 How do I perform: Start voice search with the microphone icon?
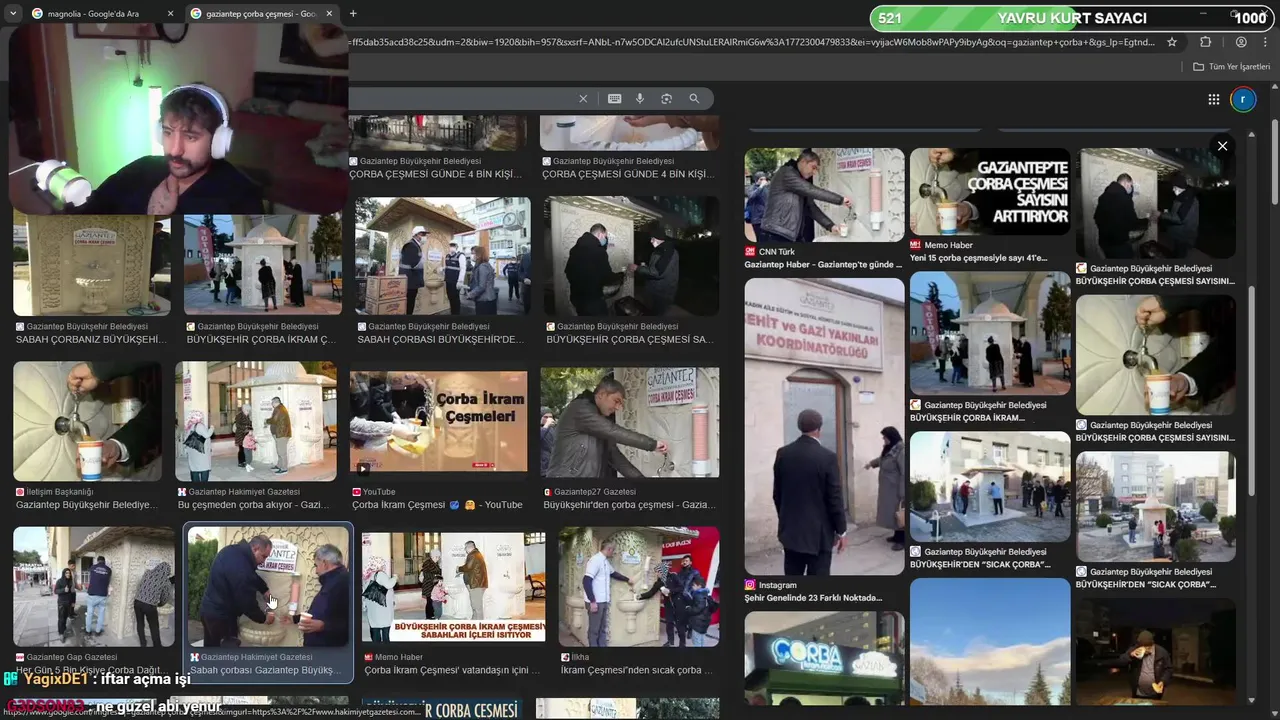(x=640, y=99)
